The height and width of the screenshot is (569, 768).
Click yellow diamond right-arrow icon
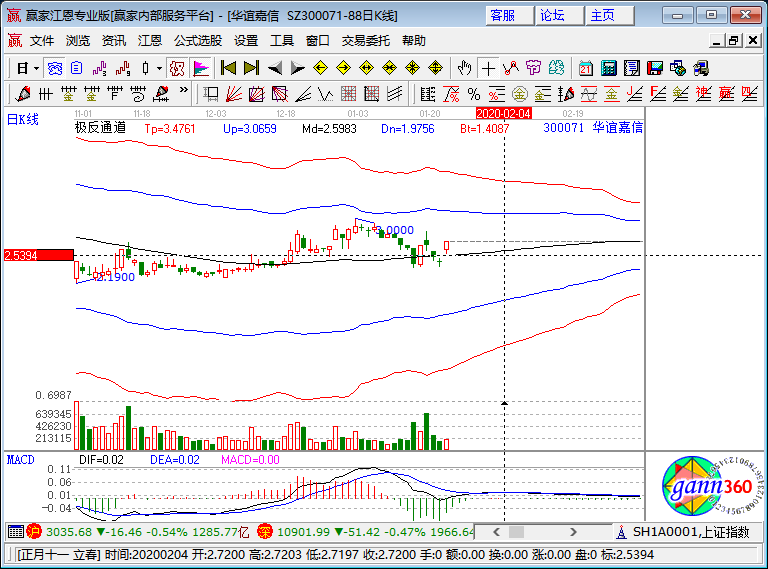coord(343,68)
